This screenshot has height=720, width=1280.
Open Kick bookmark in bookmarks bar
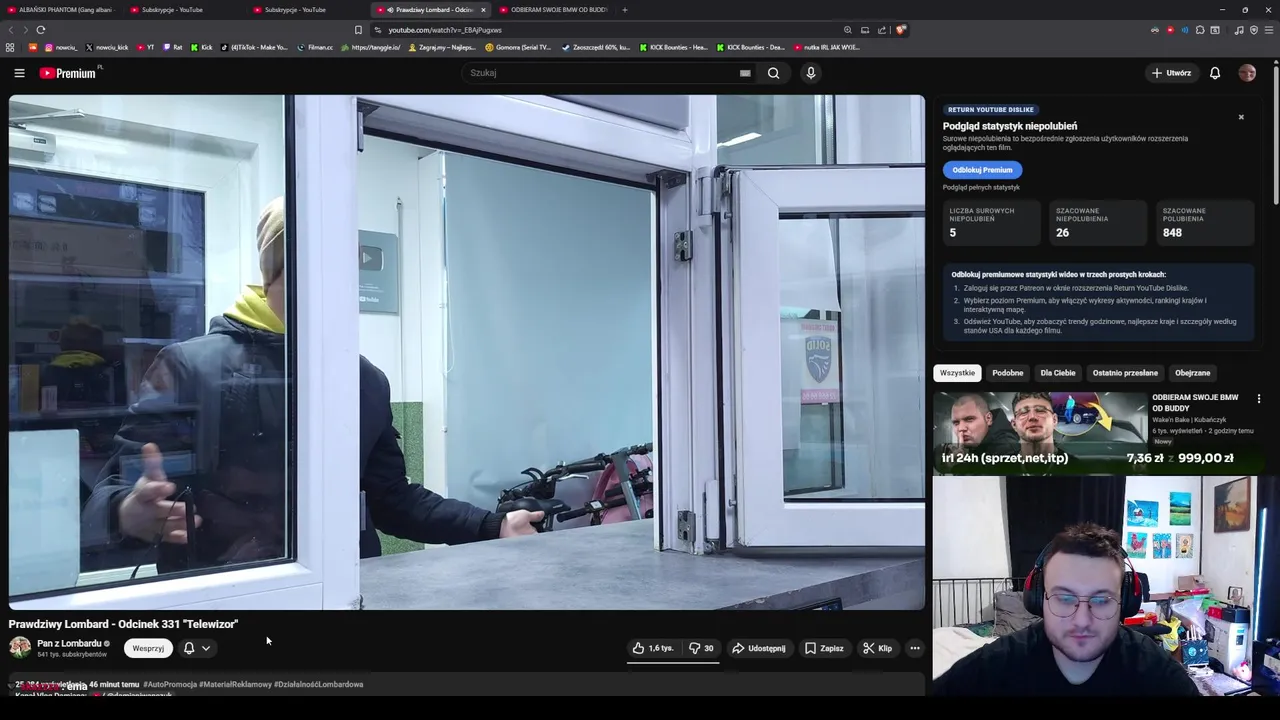[x=201, y=47]
